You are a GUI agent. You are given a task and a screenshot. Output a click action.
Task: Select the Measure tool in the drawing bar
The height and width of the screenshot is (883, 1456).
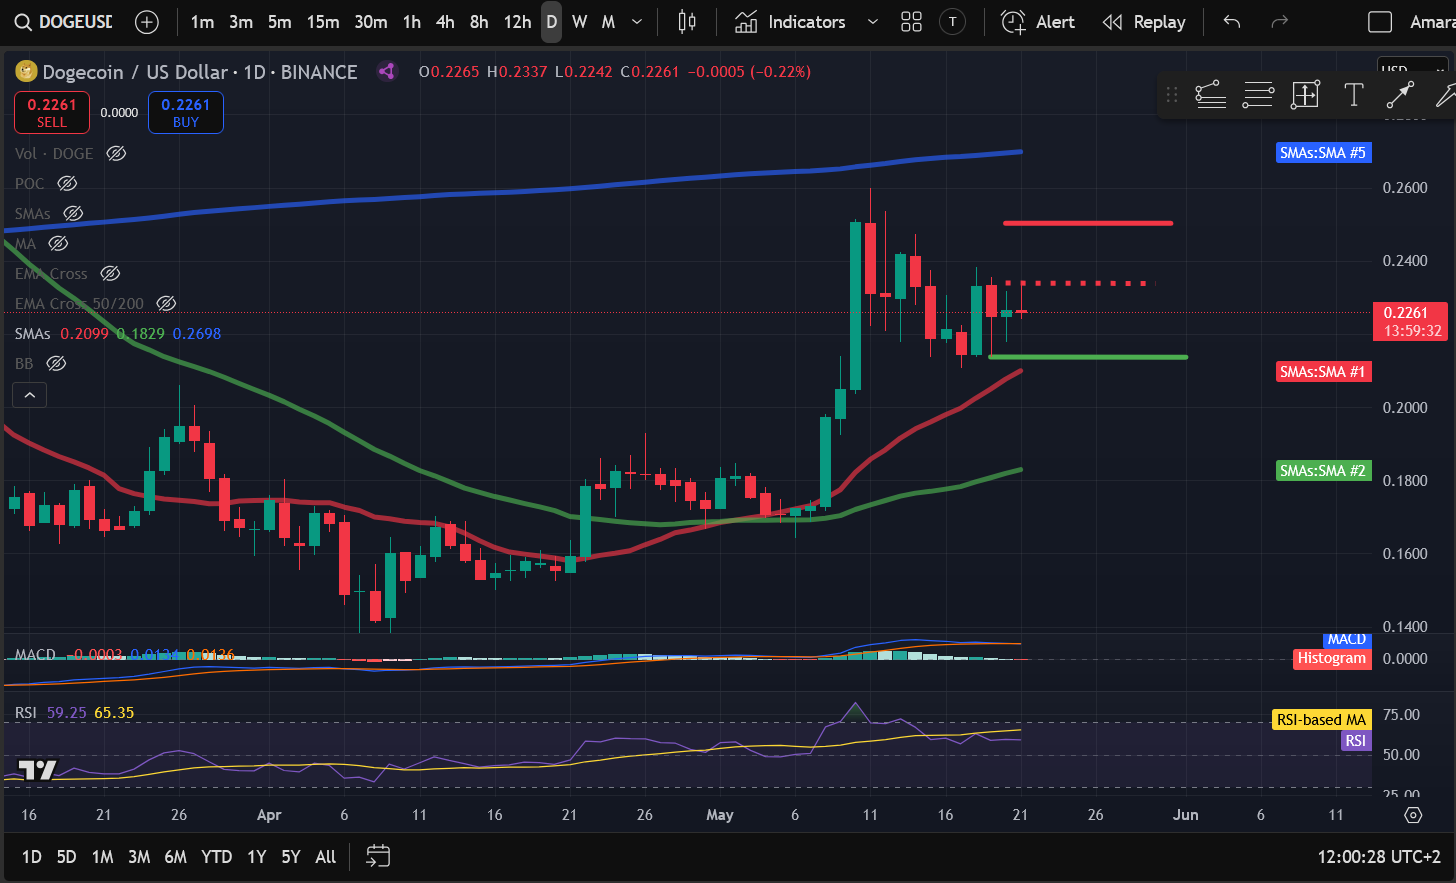(1305, 95)
